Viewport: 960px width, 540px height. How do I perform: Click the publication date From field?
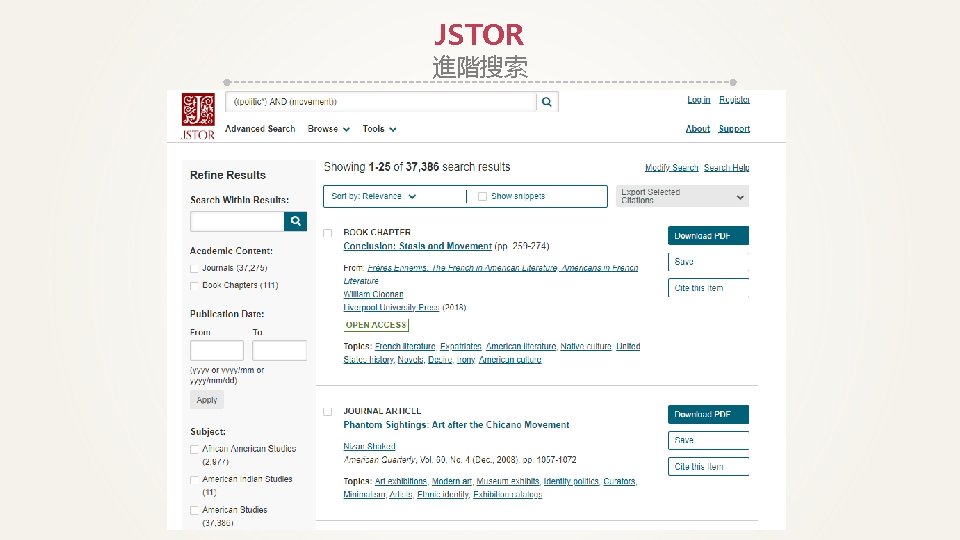(217, 350)
